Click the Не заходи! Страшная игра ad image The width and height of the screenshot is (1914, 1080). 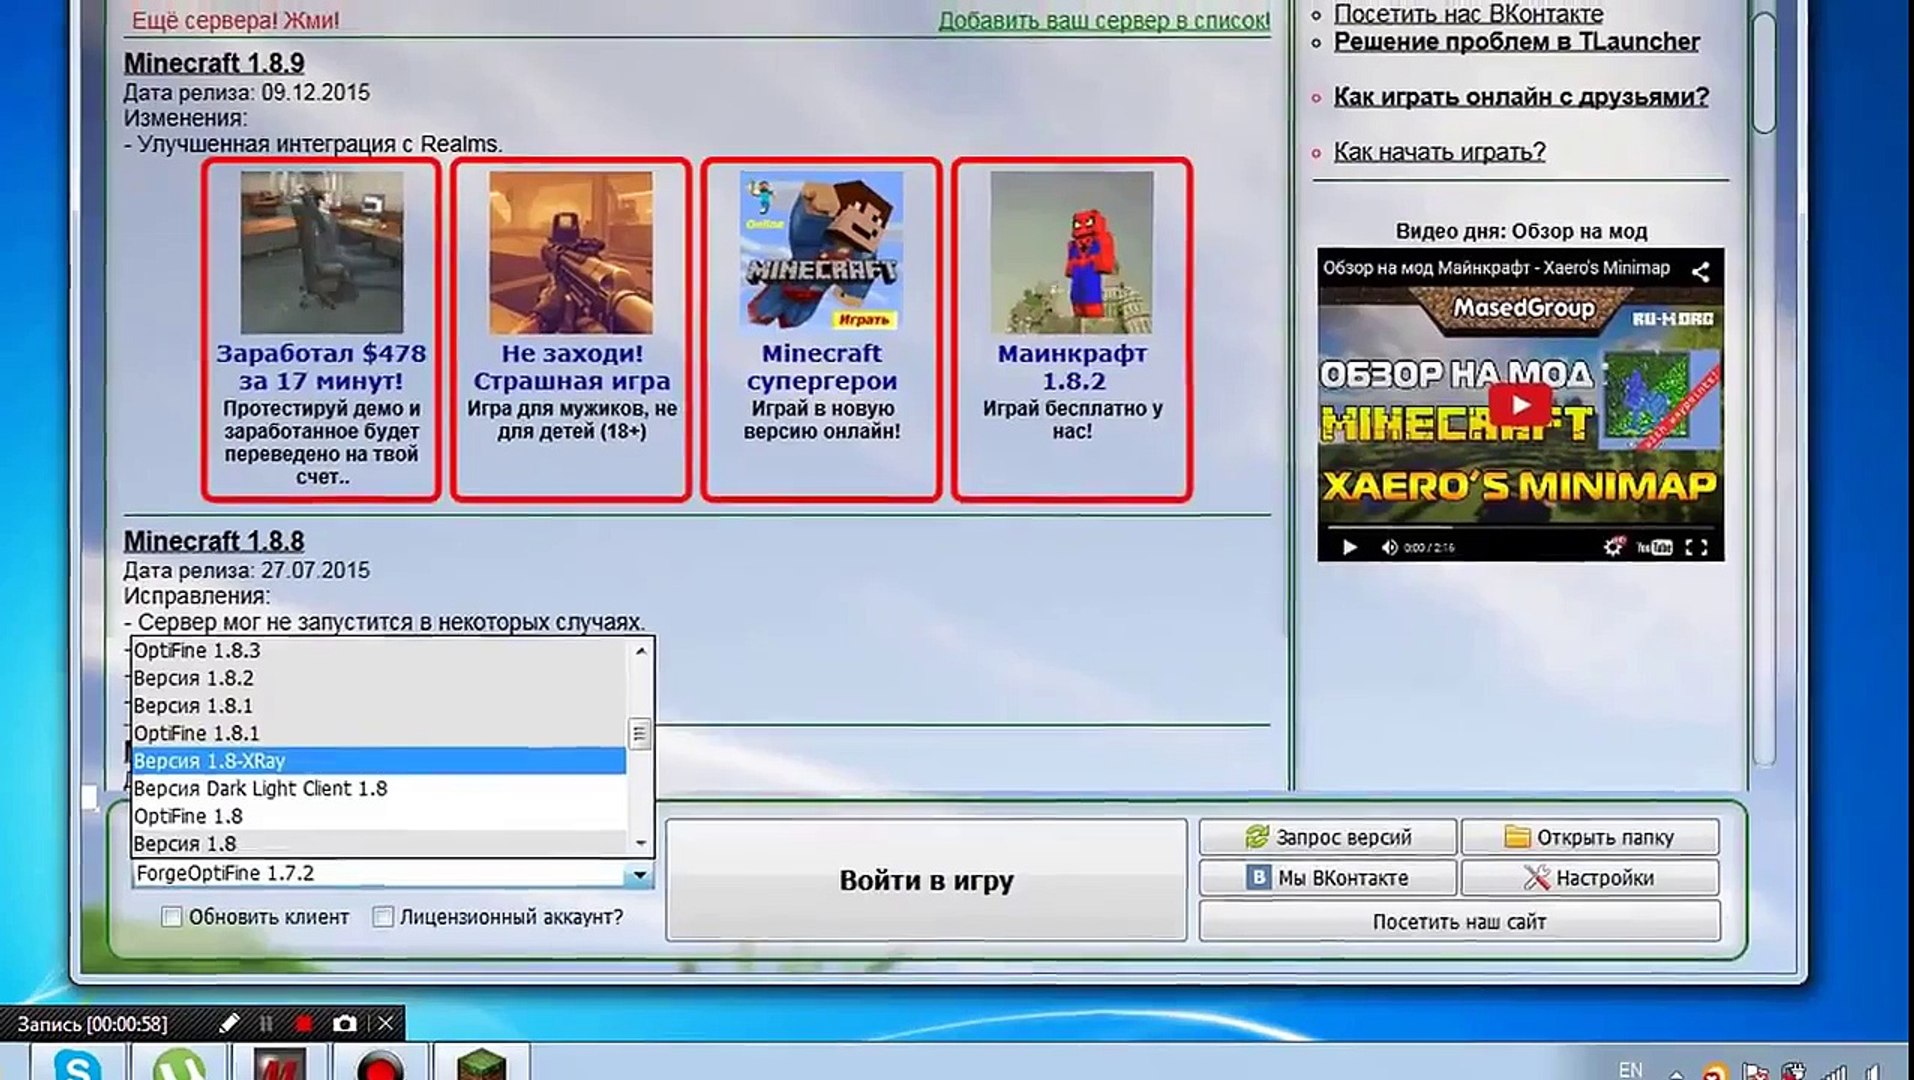click(x=571, y=252)
